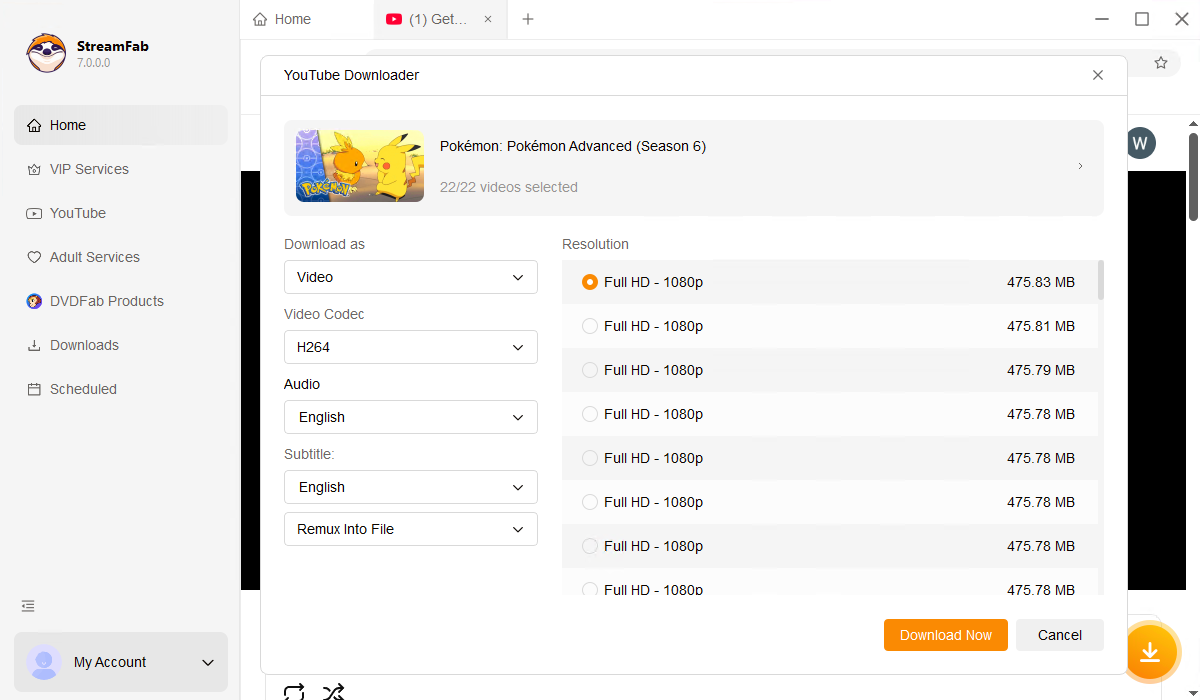Open Adult Services in the sidebar
Image resolution: width=1200 pixels, height=700 pixels.
pyautogui.click(x=94, y=257)
